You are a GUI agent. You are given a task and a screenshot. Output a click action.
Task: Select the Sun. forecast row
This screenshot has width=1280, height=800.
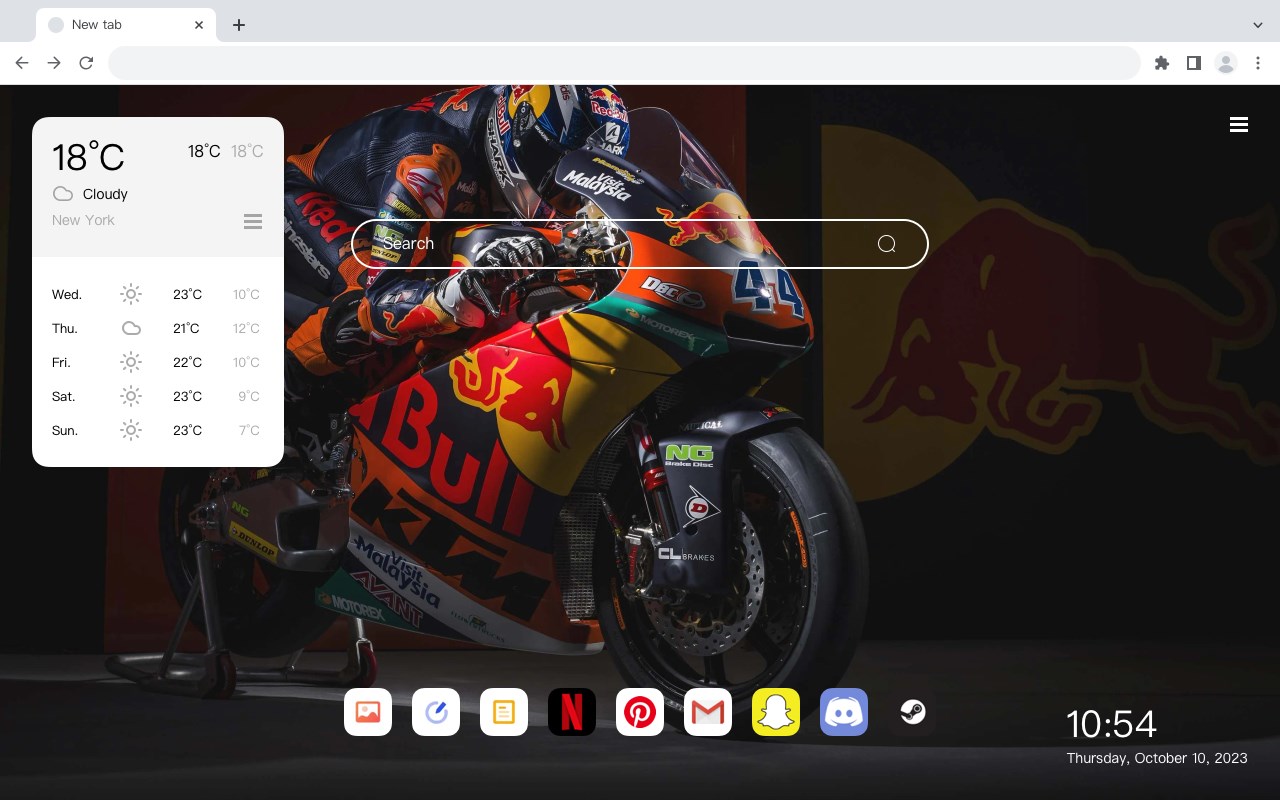click(157, 430)
